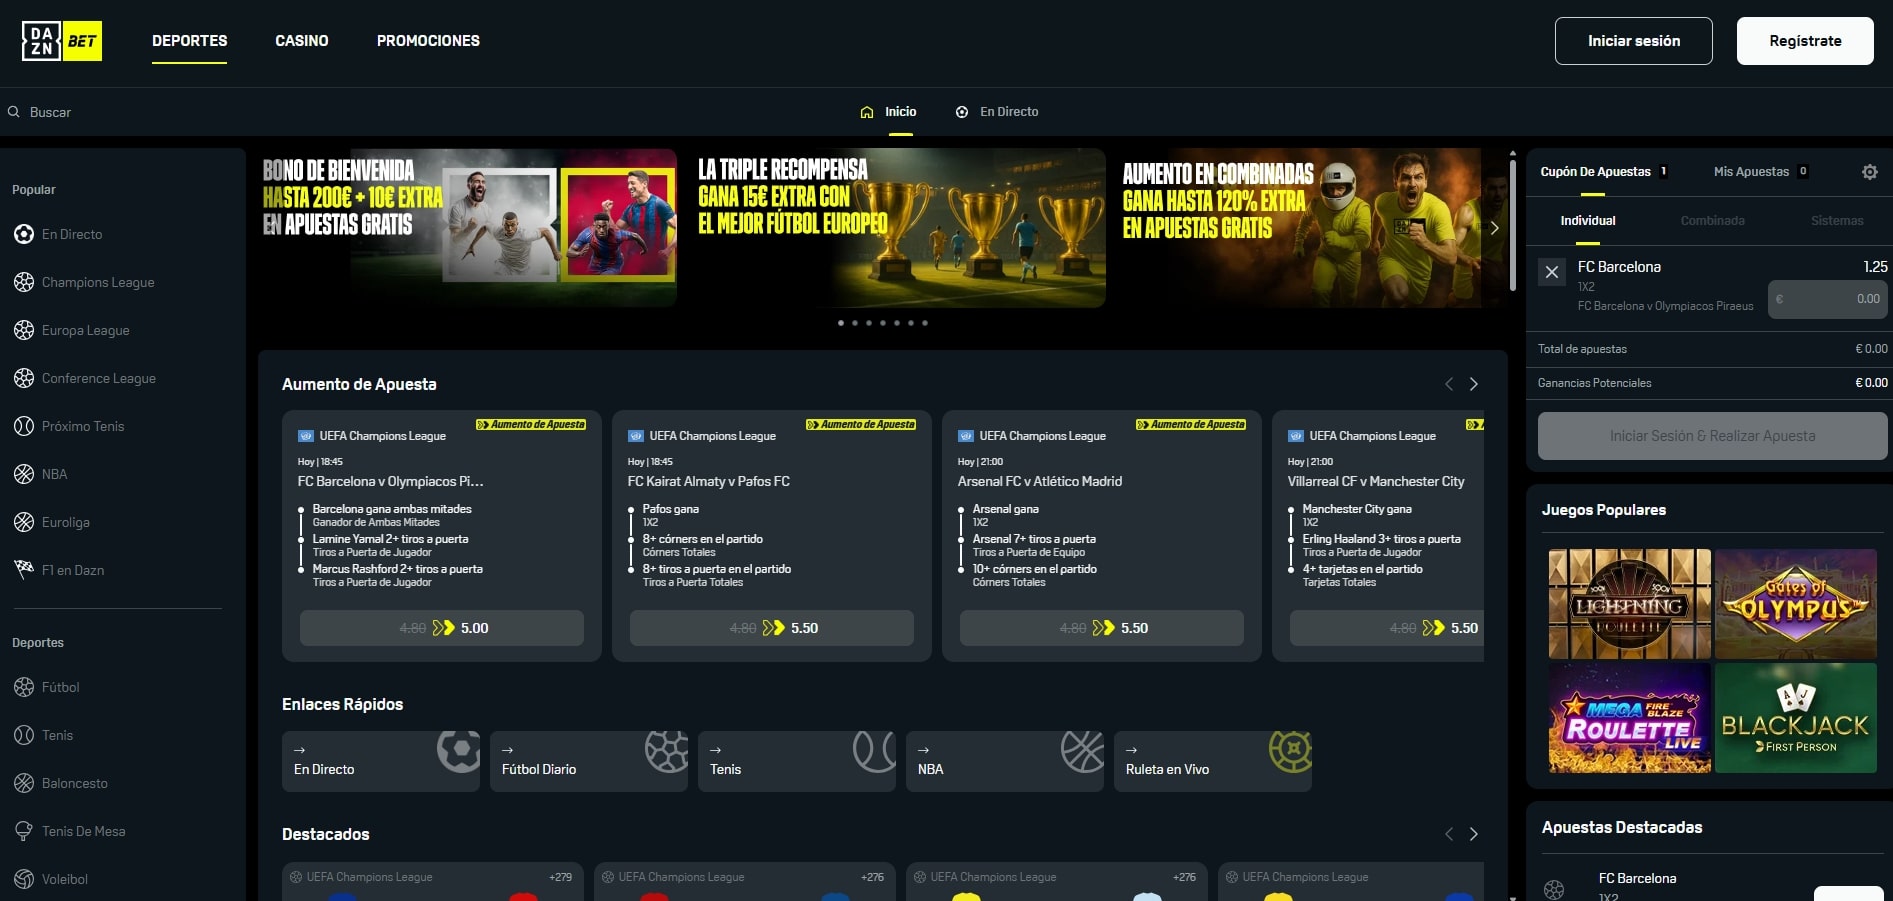The height and width of the screenshot is (901, 1893).
Task: Open the Euroliga section from sidebar
Action: tap(22, 521)
